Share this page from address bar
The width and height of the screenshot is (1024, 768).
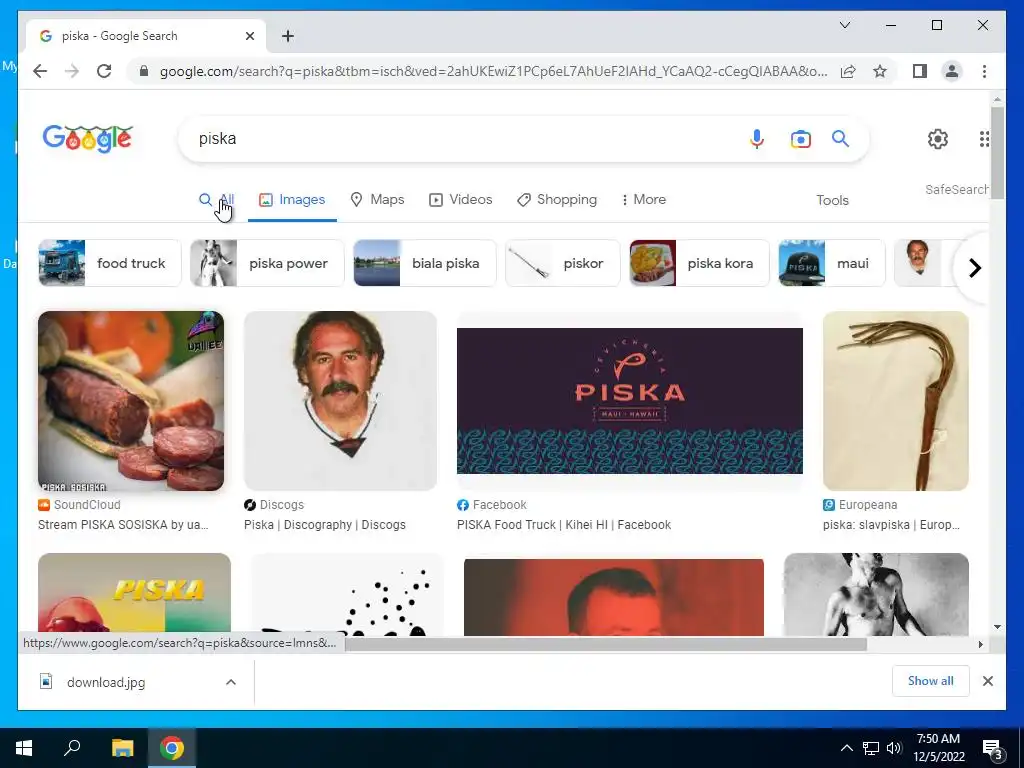tap(848, 71)
